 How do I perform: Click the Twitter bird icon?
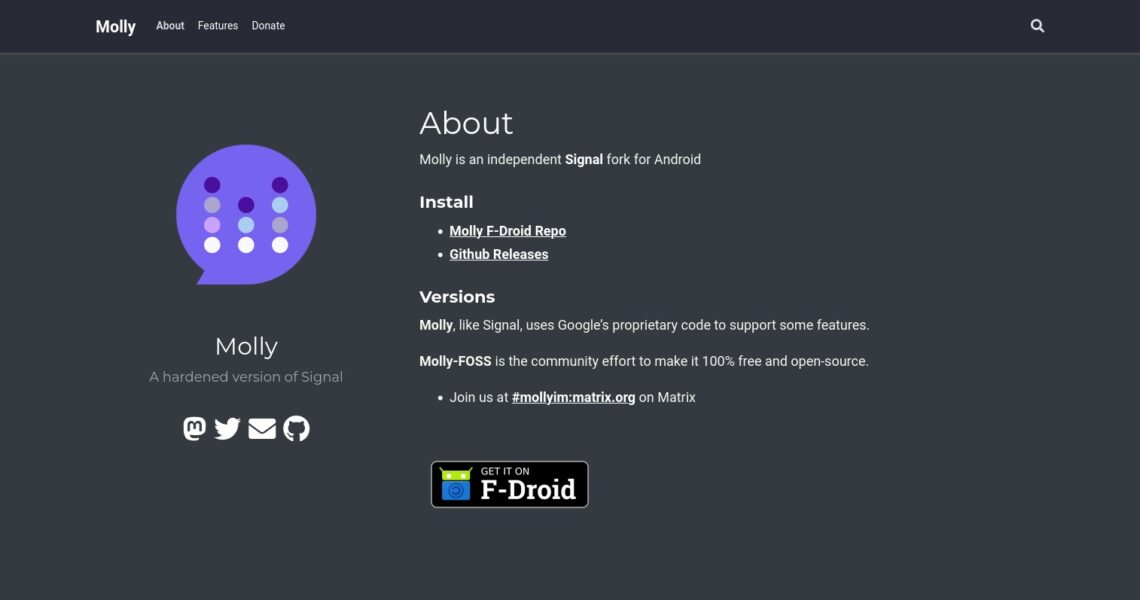pyautogui.click(x=228, y=429)
